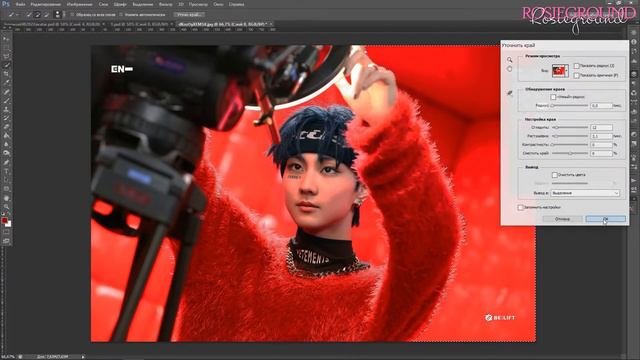Select the Eraser tool
The height and width of the screenshot is (360, 640).
(6, 127)
